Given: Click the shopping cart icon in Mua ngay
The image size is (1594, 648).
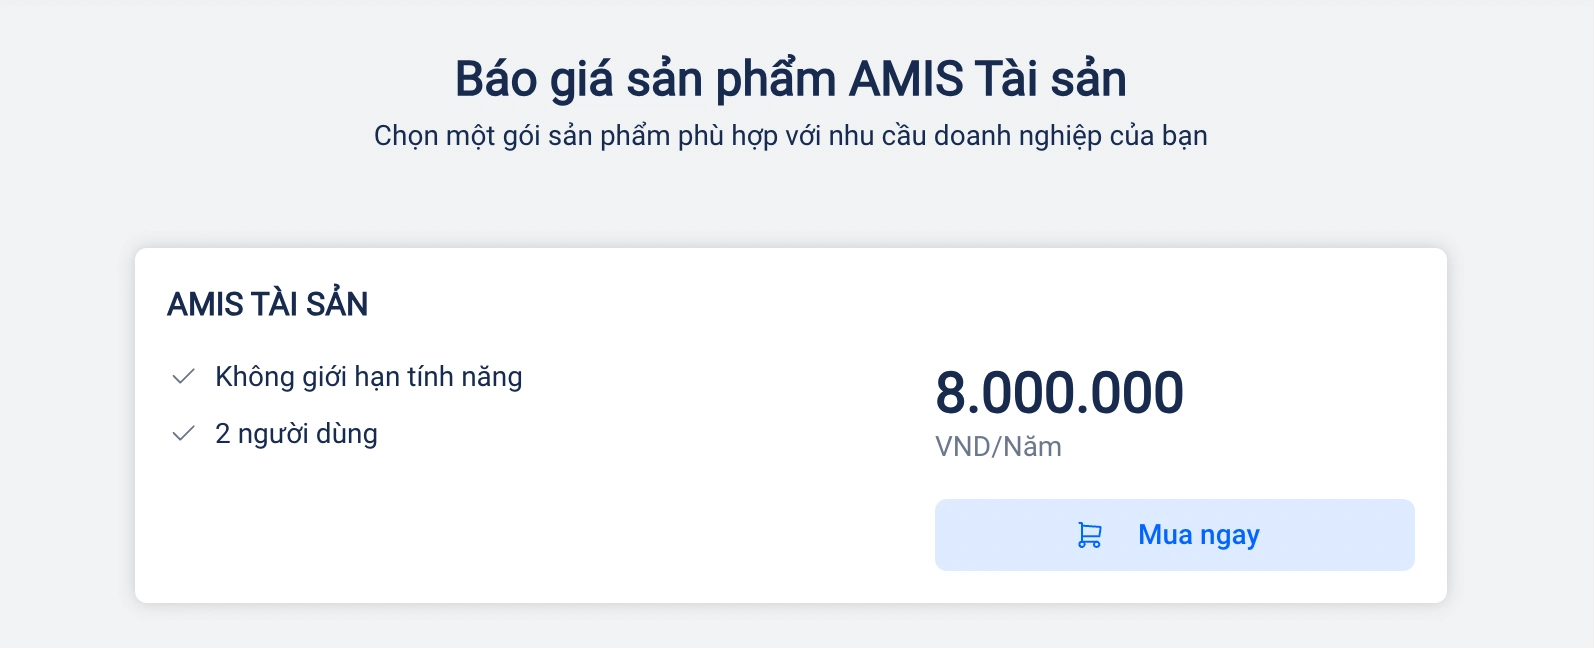Looking at the screenshot, I should [x=1089, y=535].
